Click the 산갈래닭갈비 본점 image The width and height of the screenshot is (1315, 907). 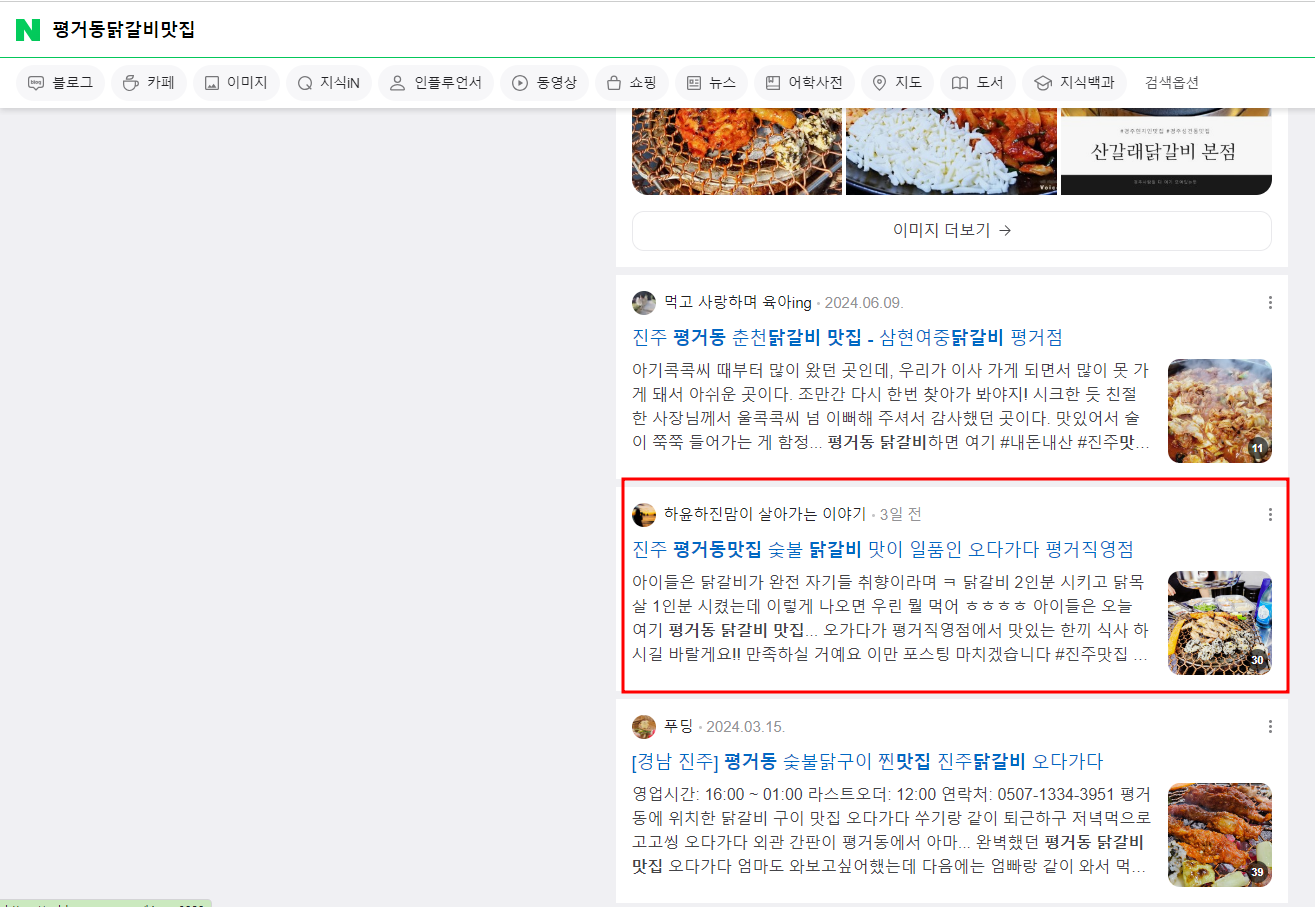coord(1165,151)
